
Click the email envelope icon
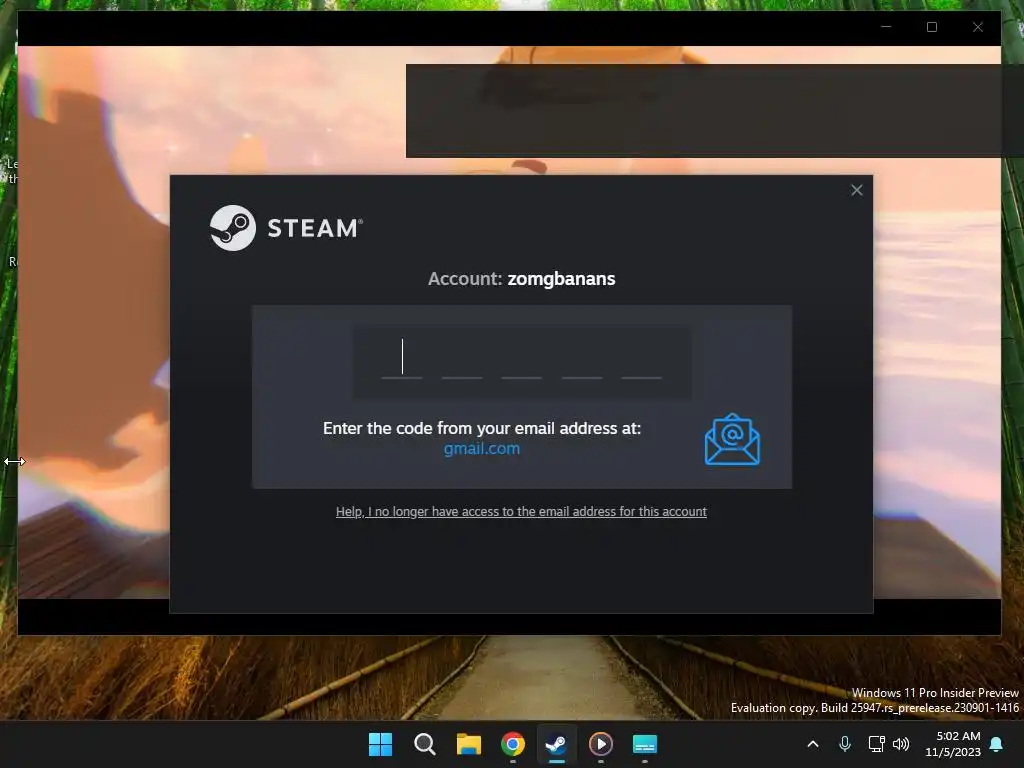click(732, 440)
